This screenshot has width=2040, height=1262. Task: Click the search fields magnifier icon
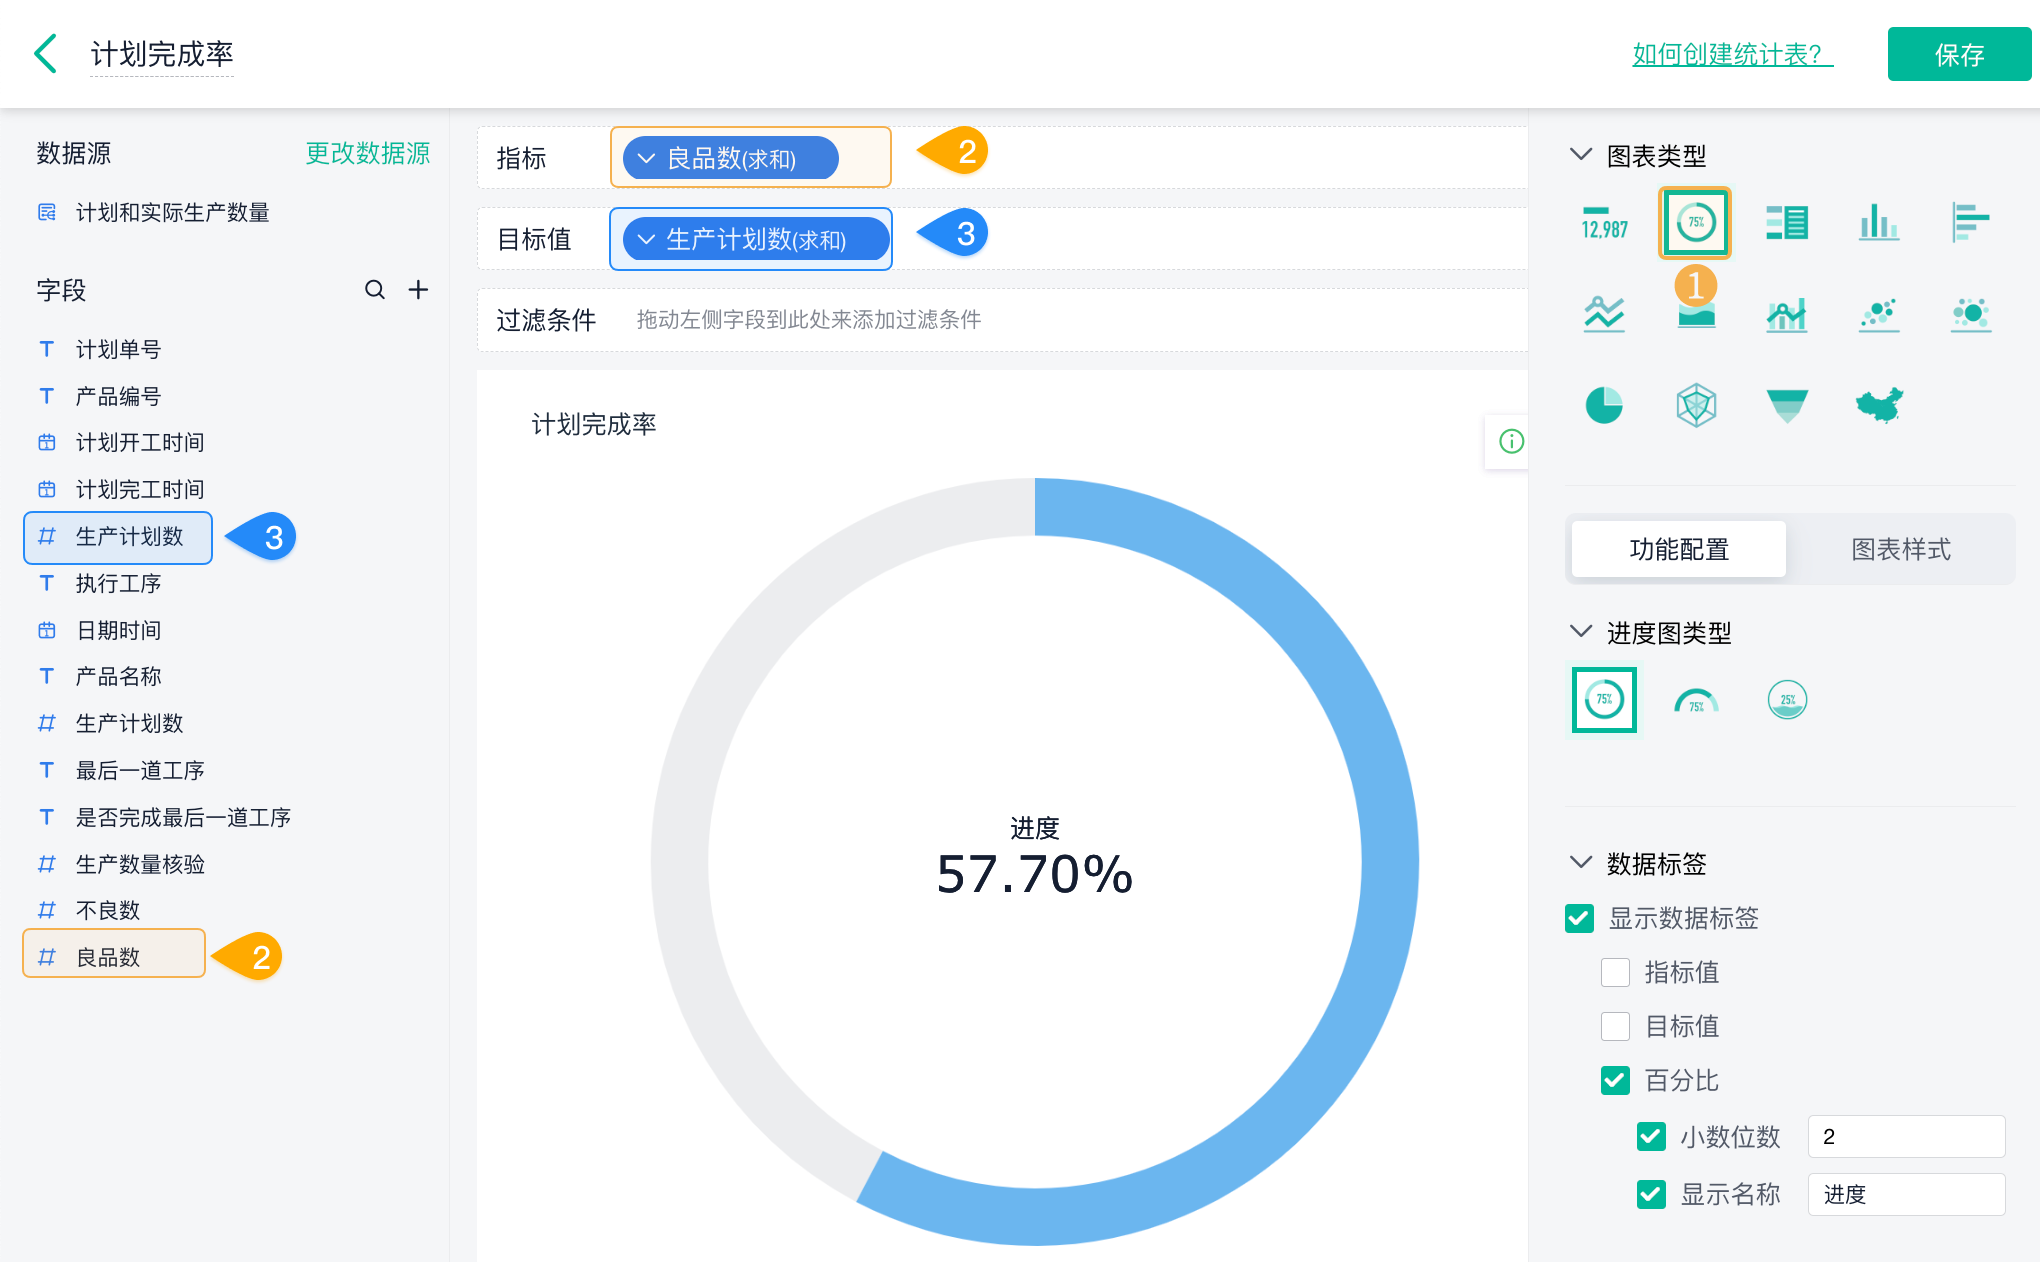click(375, 290)
